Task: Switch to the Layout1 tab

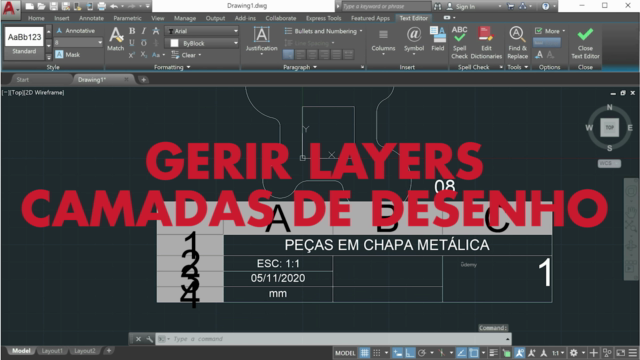Action: pos(52,351)
